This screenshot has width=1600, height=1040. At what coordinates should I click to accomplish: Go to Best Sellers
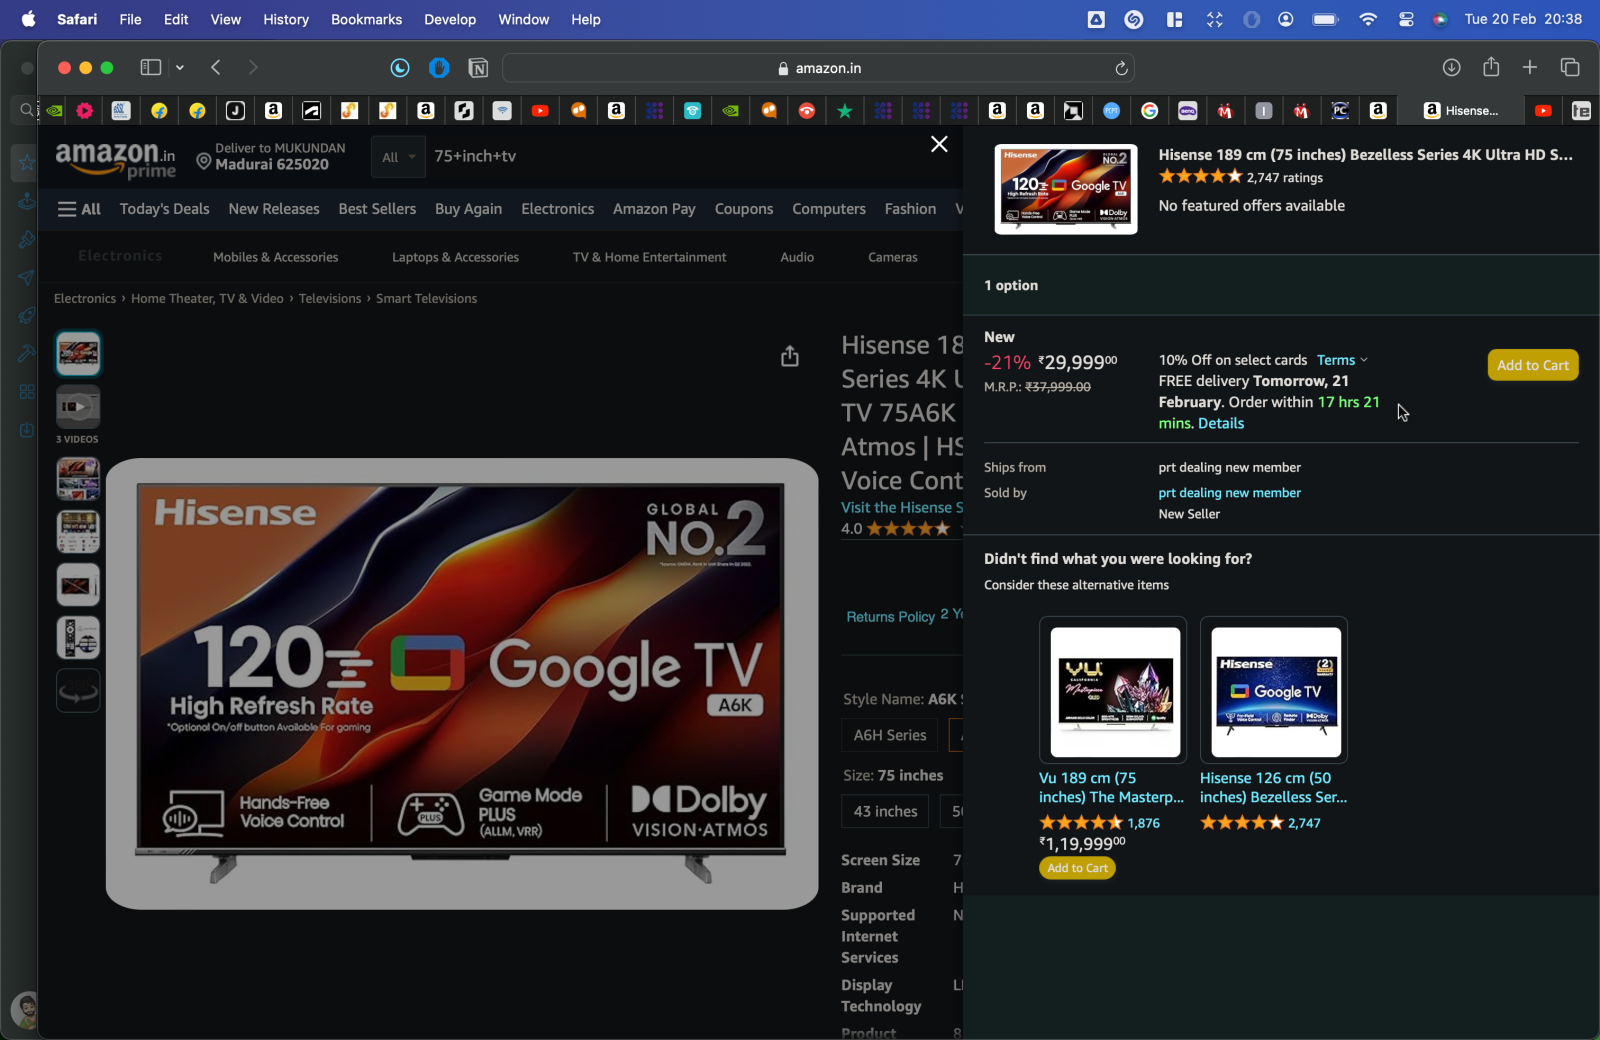click(x=377, y=209)
